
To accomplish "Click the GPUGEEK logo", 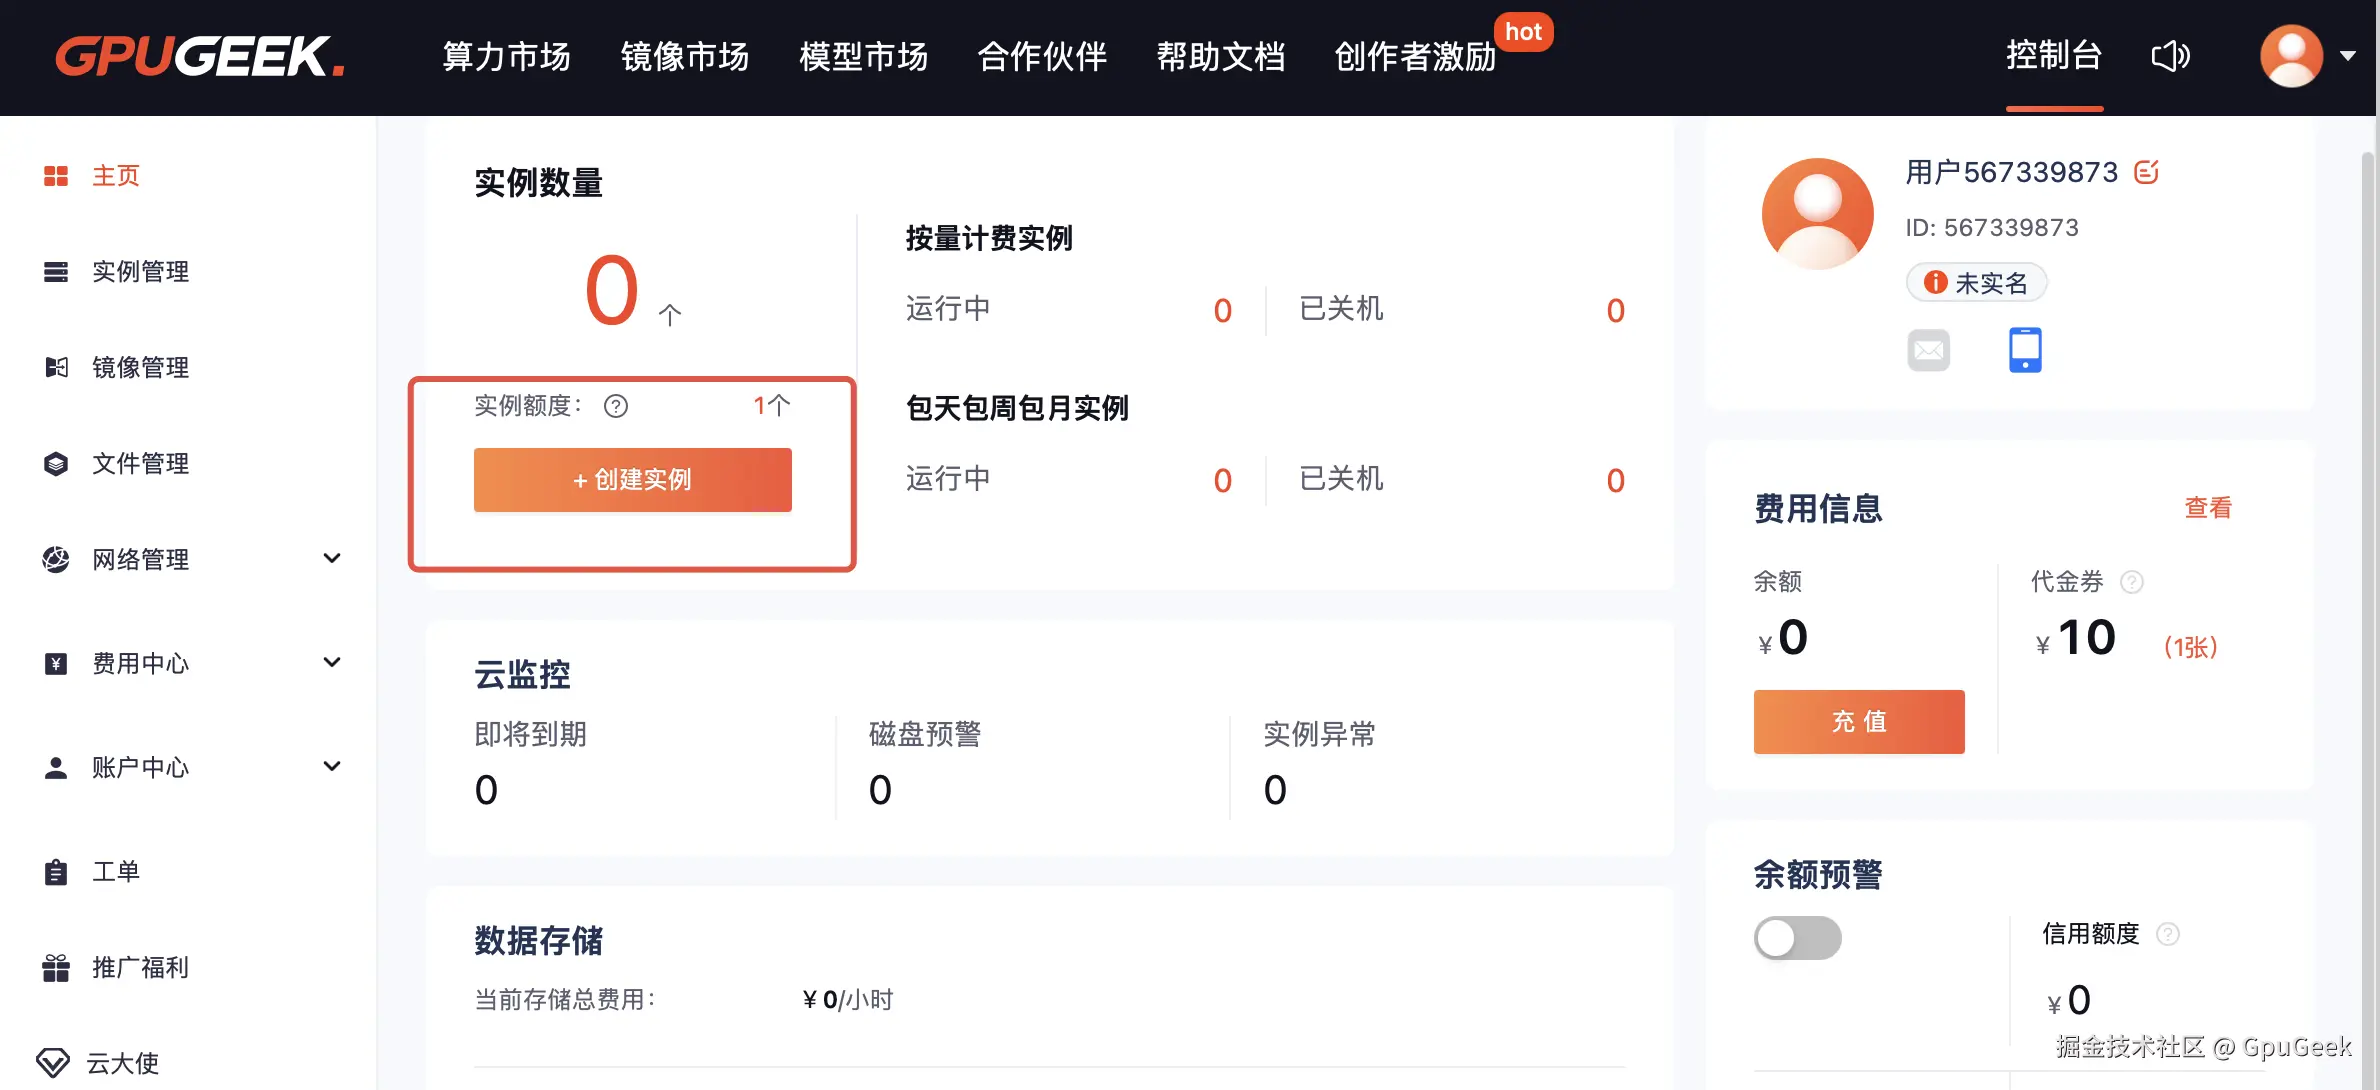I will pos(200,57).
